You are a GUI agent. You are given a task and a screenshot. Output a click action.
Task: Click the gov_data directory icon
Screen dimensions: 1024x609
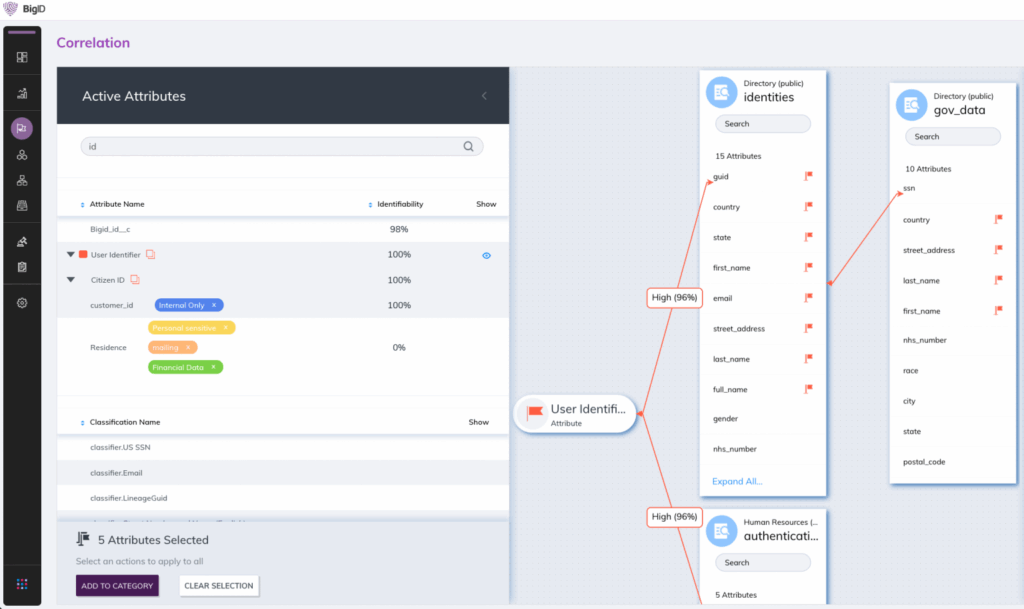coord(911,105)
